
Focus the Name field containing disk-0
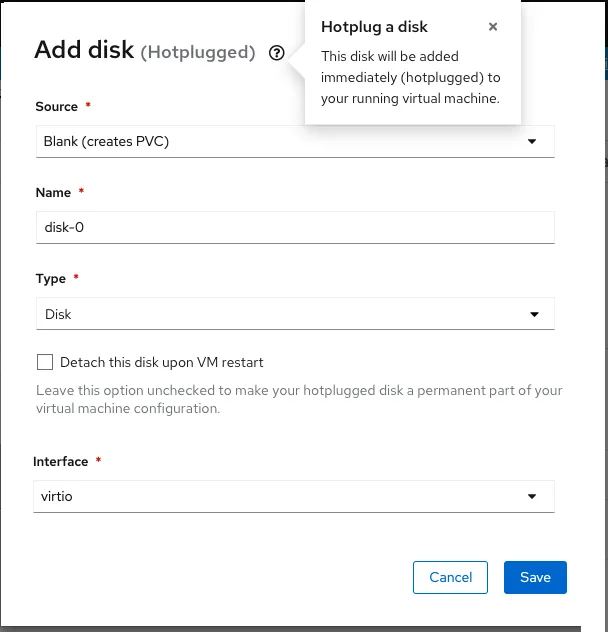pyautogui.click(x=294, y=227)
